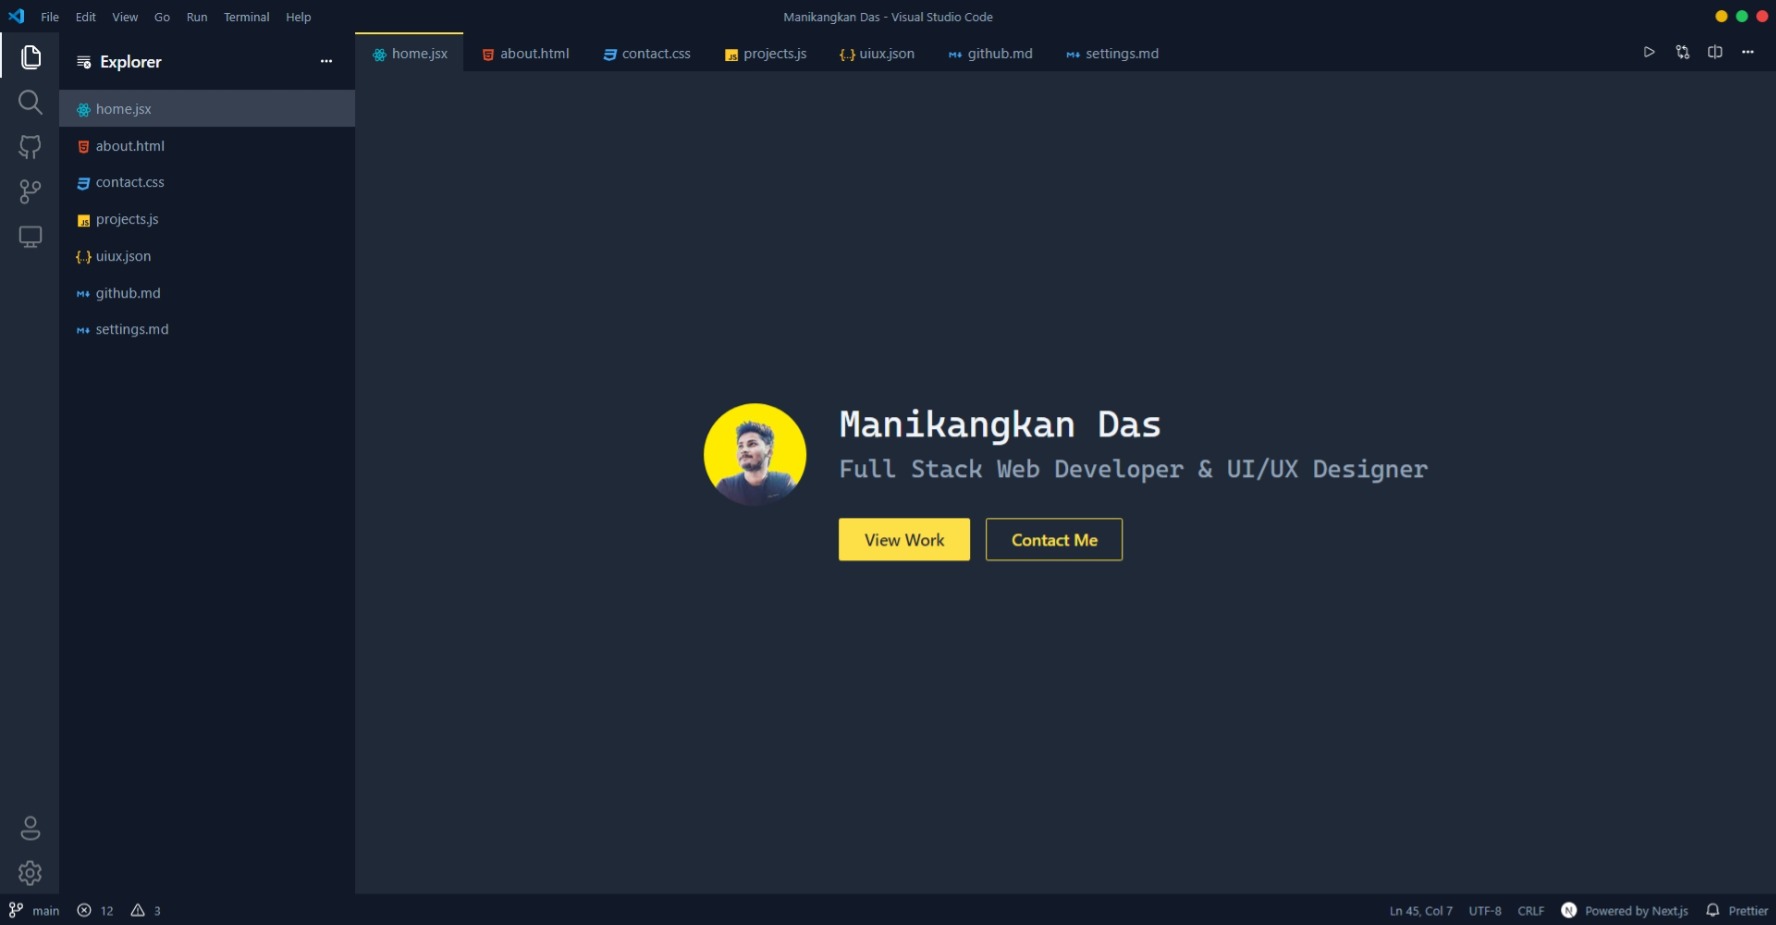
Task: Open Views and More Actions in Explorer
Action: 326,61
